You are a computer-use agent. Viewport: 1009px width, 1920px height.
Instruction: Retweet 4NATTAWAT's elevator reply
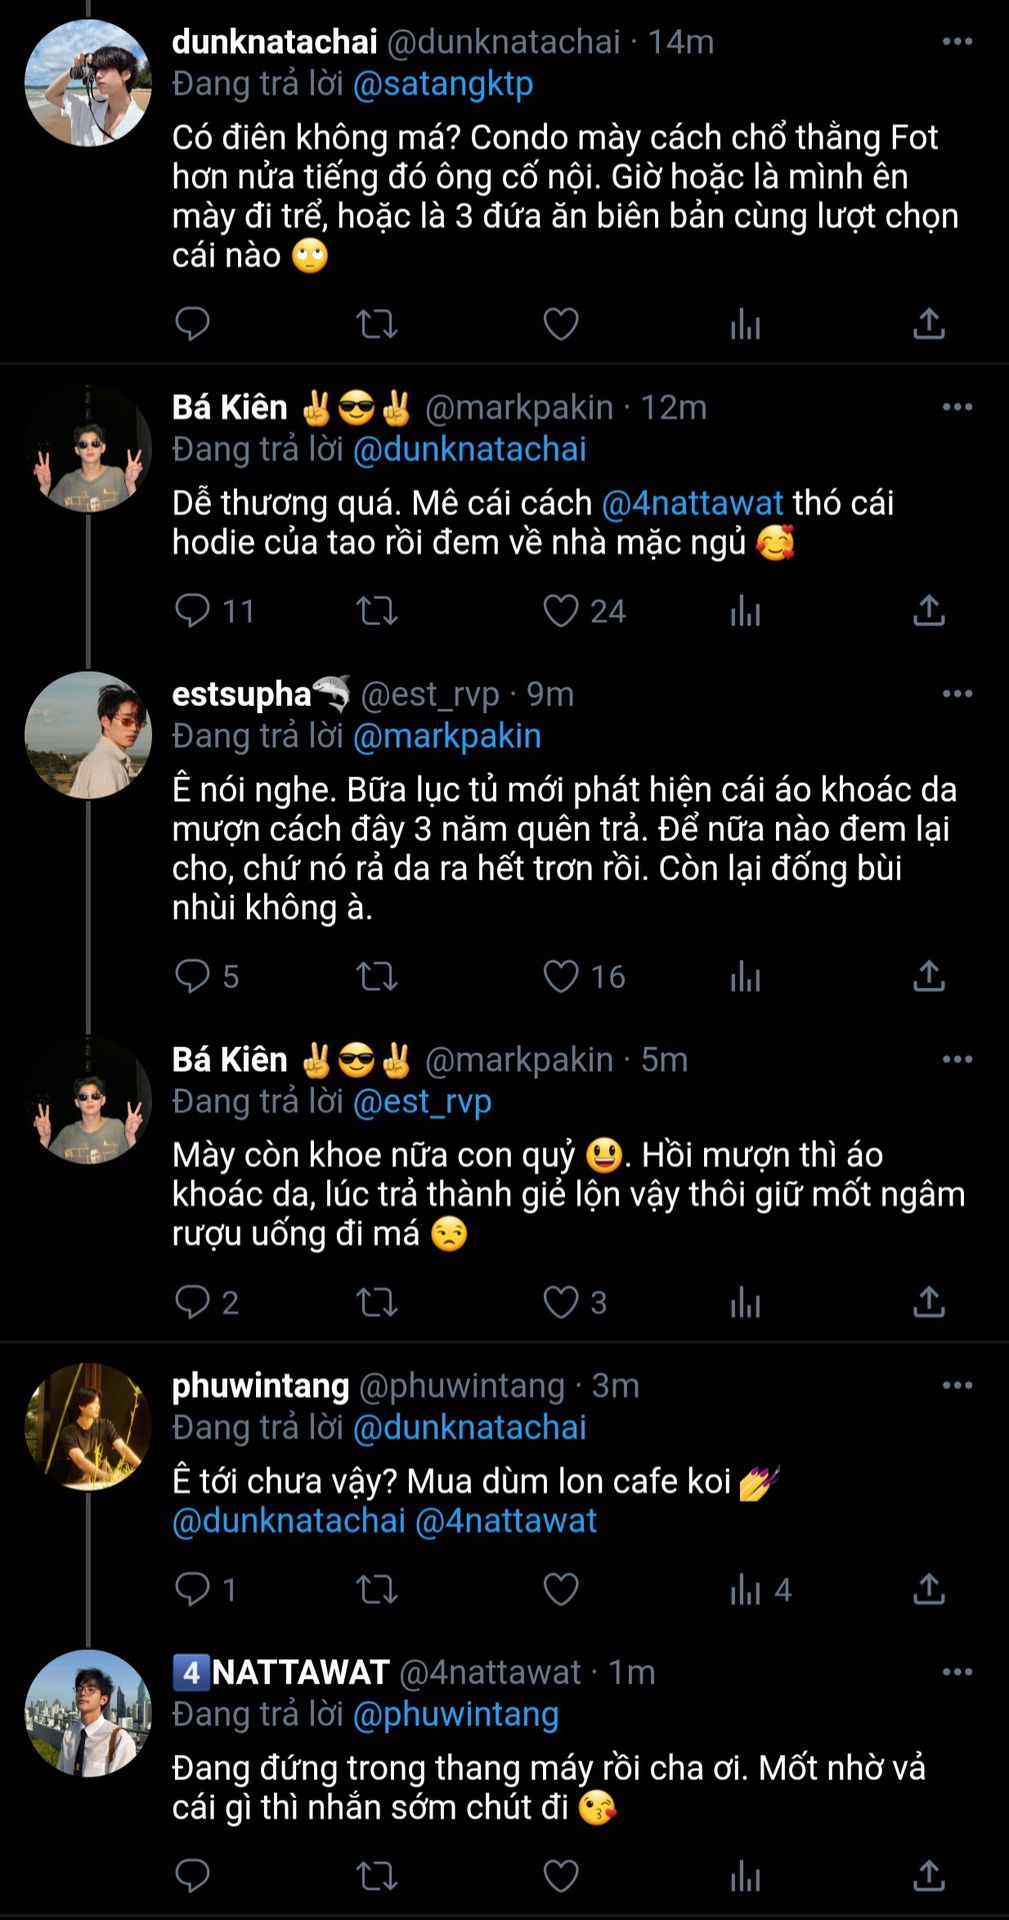pyautogui.click(x=377, y=1876)
